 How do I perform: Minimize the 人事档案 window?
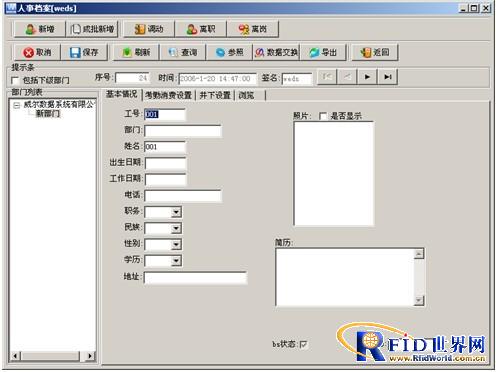(463, 8)
